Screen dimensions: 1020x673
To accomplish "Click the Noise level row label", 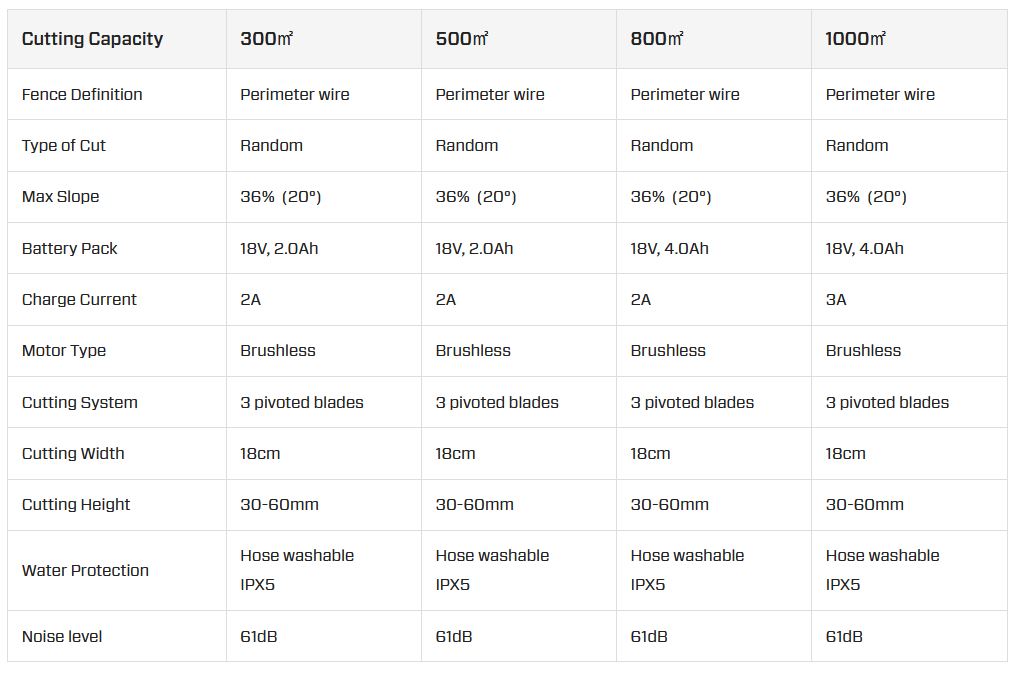I will [x=62, y=636].
